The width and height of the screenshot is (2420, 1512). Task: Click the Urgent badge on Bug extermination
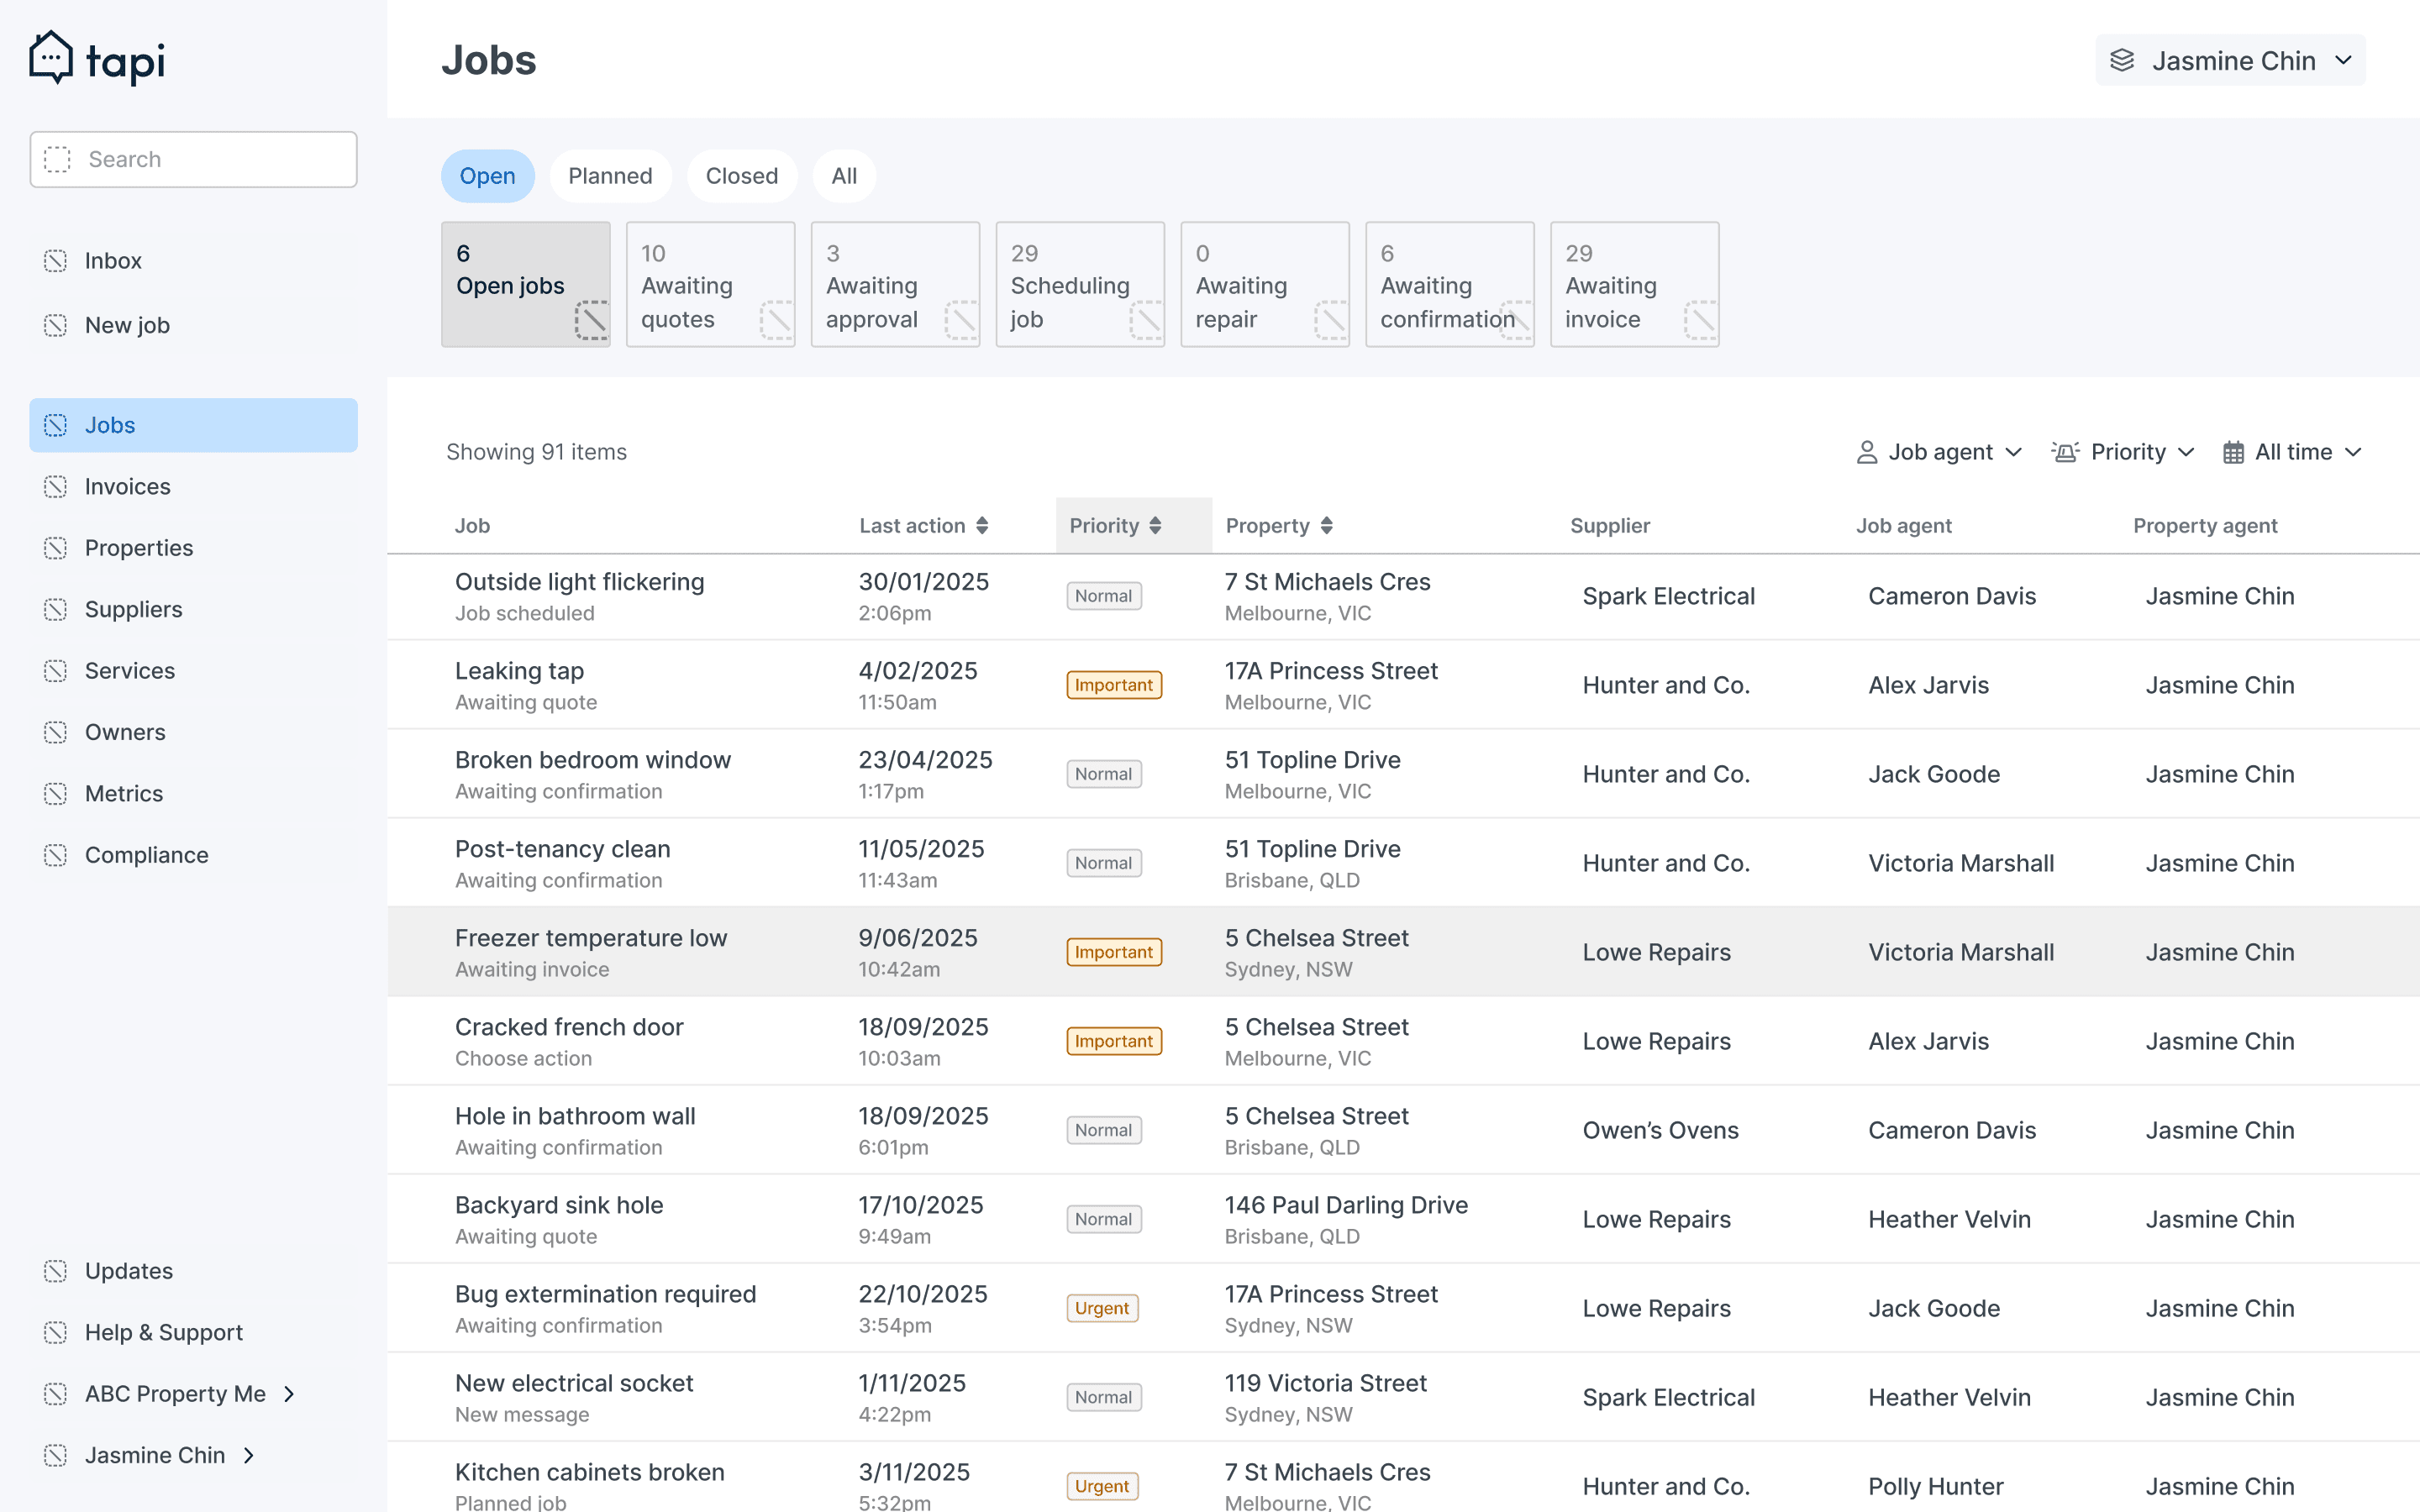[x=1102, y=1308]
